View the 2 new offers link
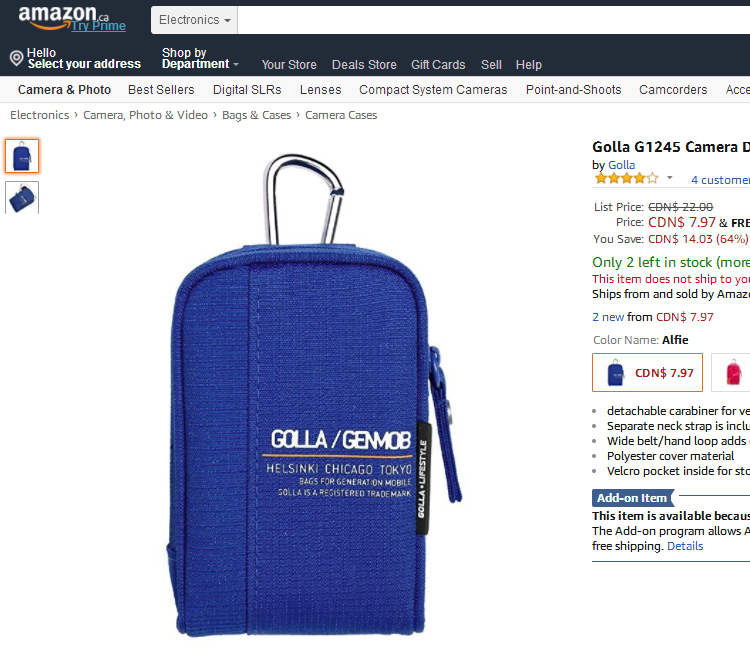The image size is (750, 658). [x=608, y=317]
